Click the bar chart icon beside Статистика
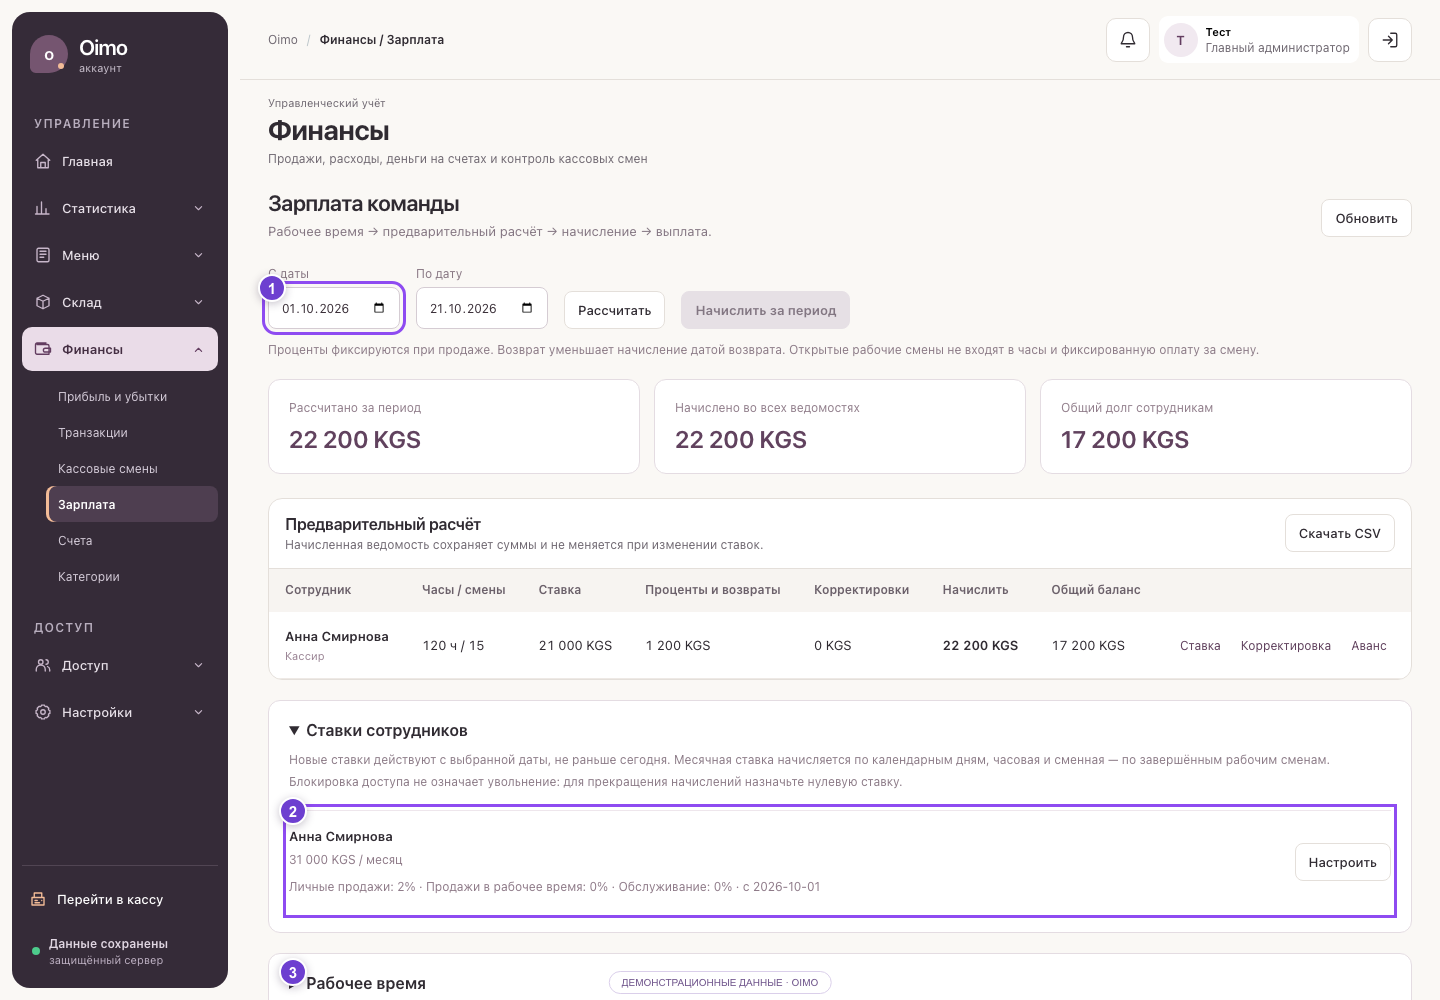This screenshot has width=1440, height=1000. click(43, 208)
